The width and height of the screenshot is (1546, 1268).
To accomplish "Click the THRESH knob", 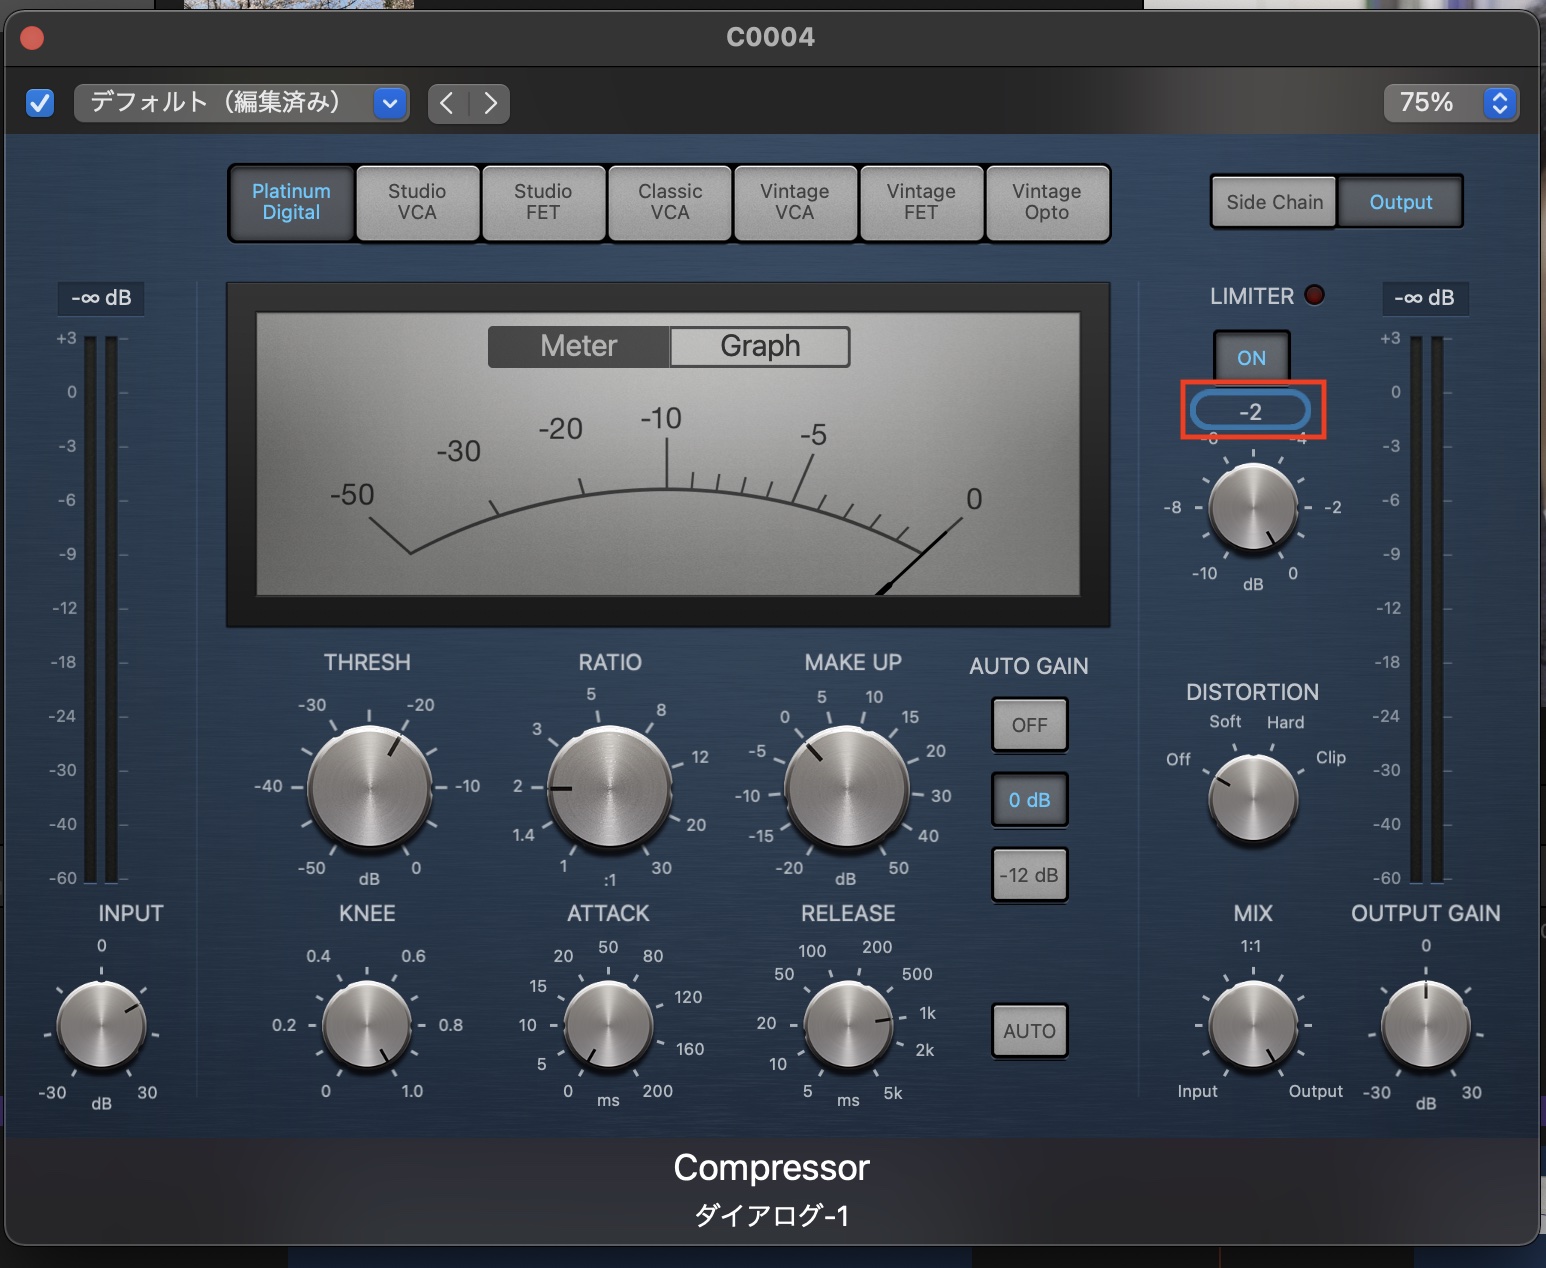I will point(369,789).
